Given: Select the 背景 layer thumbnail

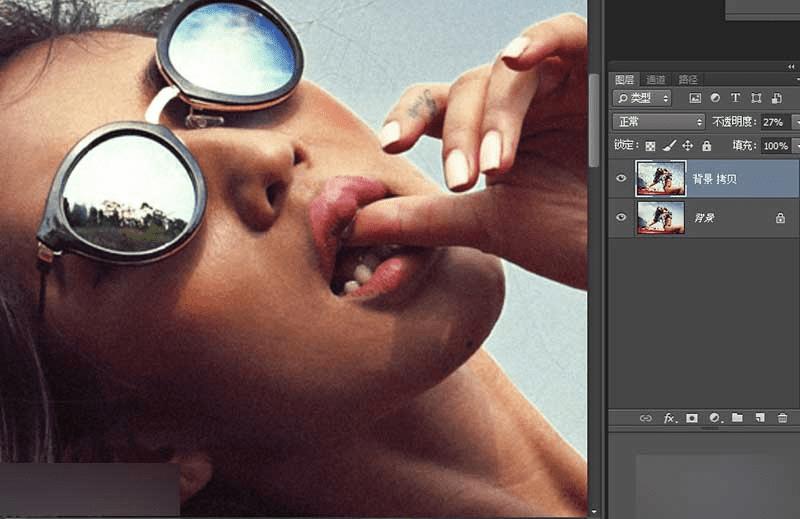Looking at the screenshot, I should (x=661, y=217).
